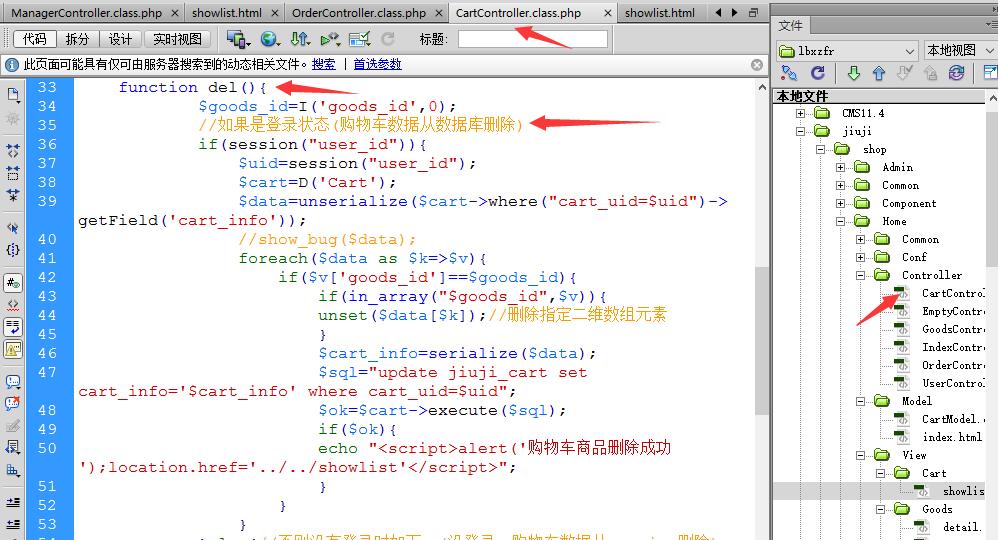Open the move or convert CSS icon

[13, 470]
